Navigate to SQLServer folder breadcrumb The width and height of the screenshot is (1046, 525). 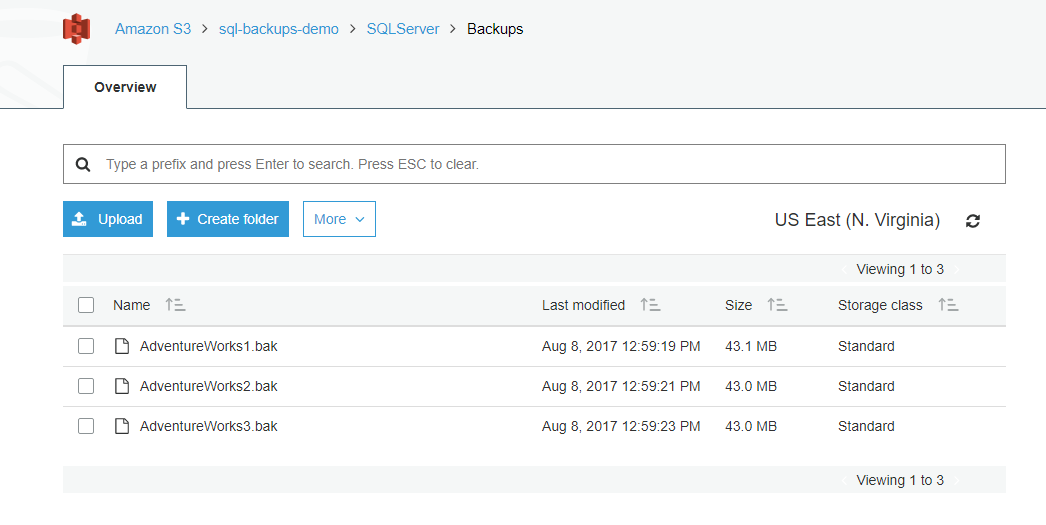tap(403, 29)
